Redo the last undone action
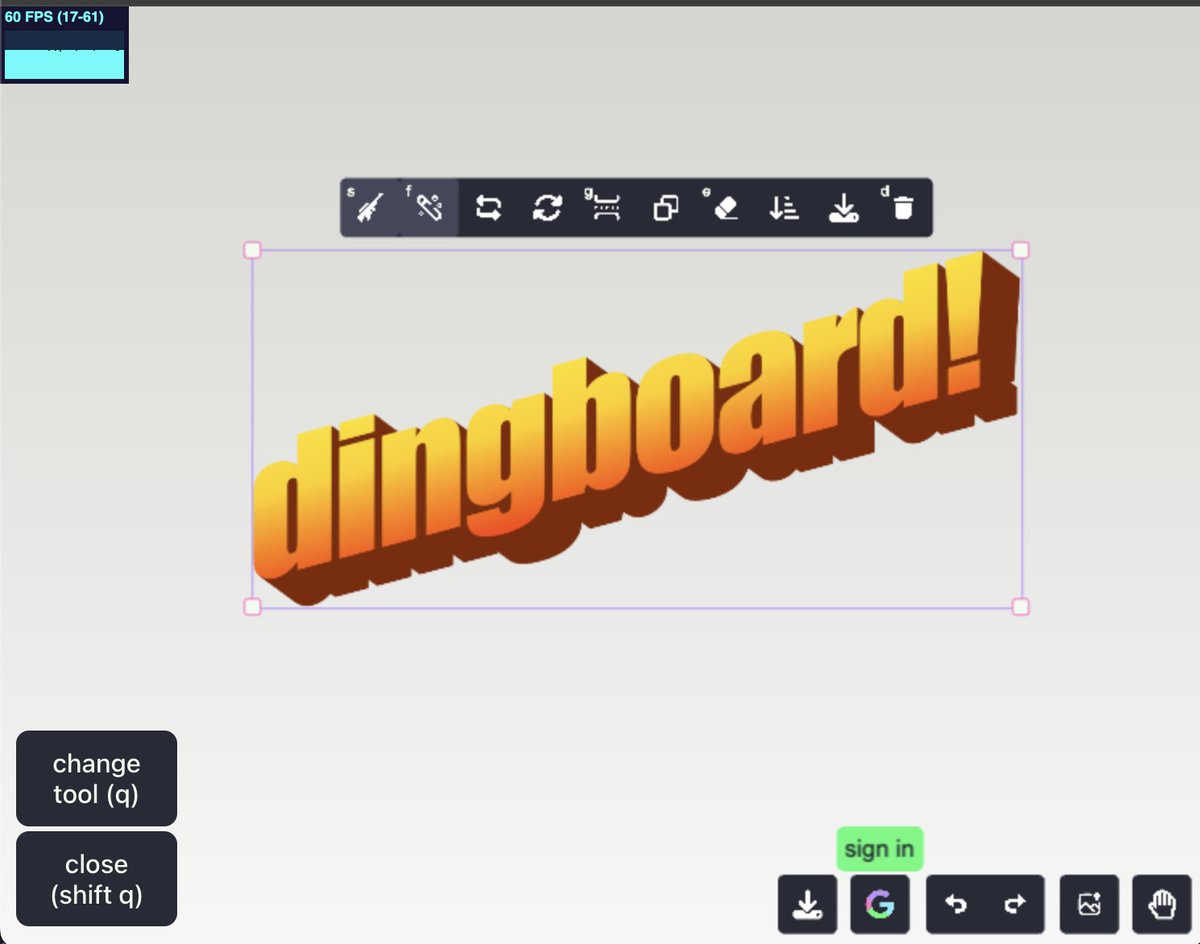The image size is (1200, 944). [x=1015, y=905]
